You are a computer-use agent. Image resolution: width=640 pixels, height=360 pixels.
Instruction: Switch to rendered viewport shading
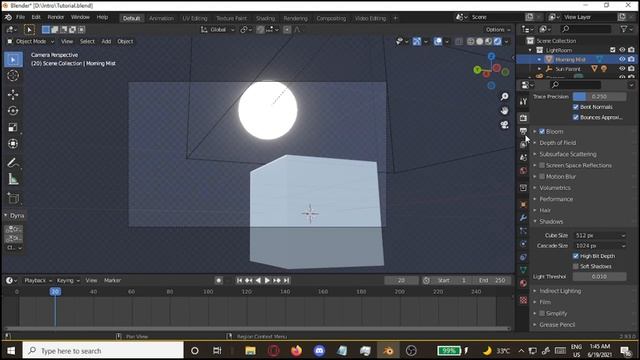point(498,41)
